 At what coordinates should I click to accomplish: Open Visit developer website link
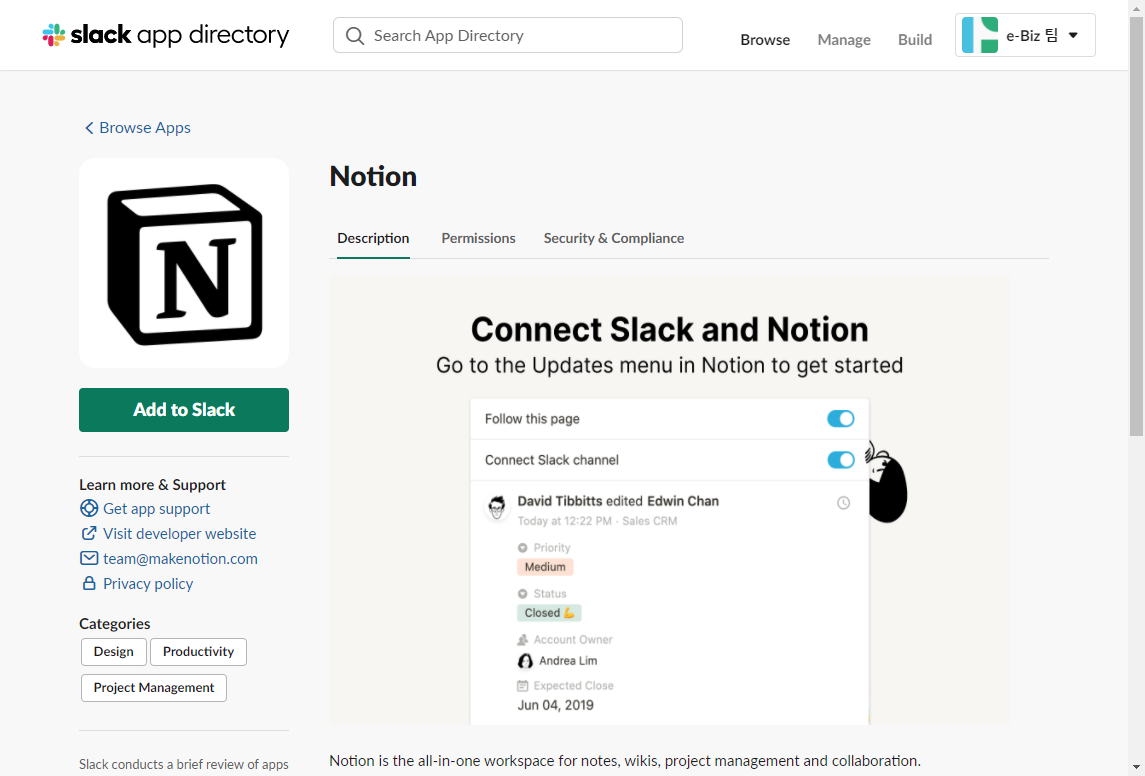(x=180, y=534)
